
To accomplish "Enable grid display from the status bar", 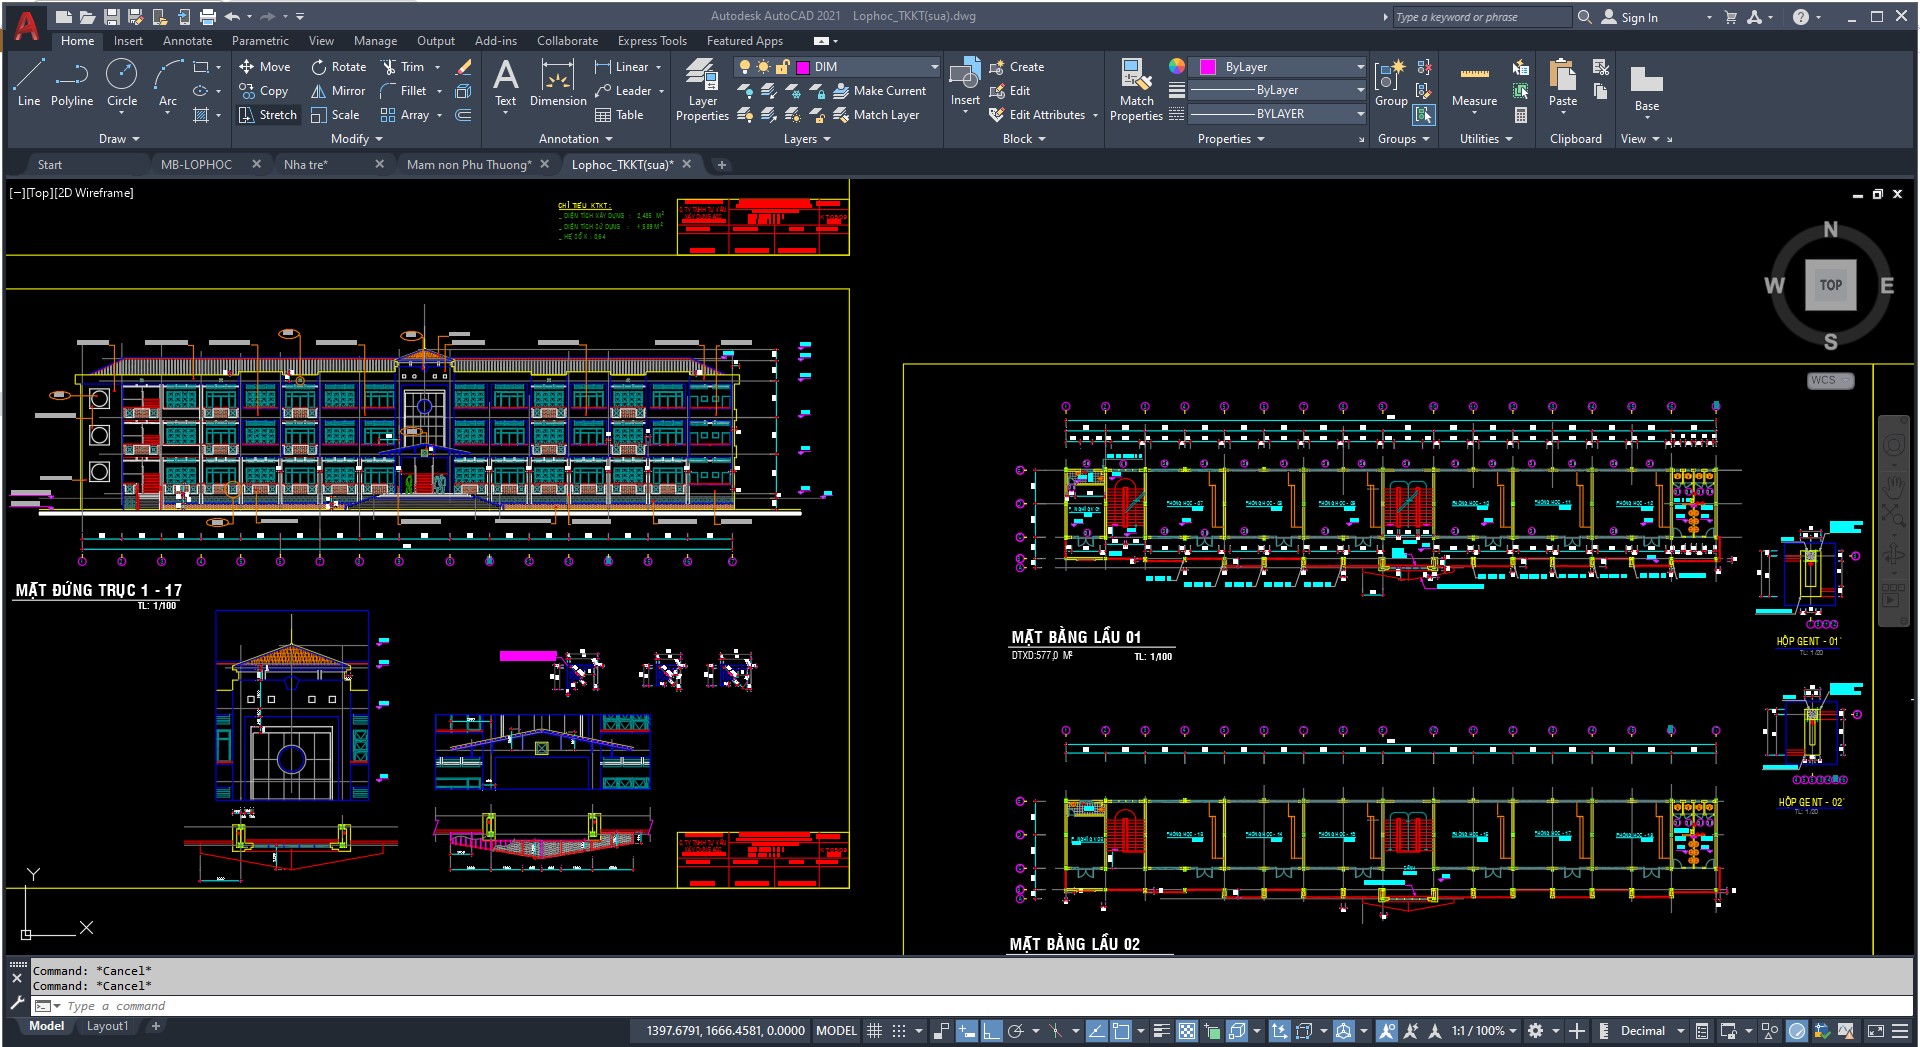I will pyautogui.click(x=873, y=1030).
